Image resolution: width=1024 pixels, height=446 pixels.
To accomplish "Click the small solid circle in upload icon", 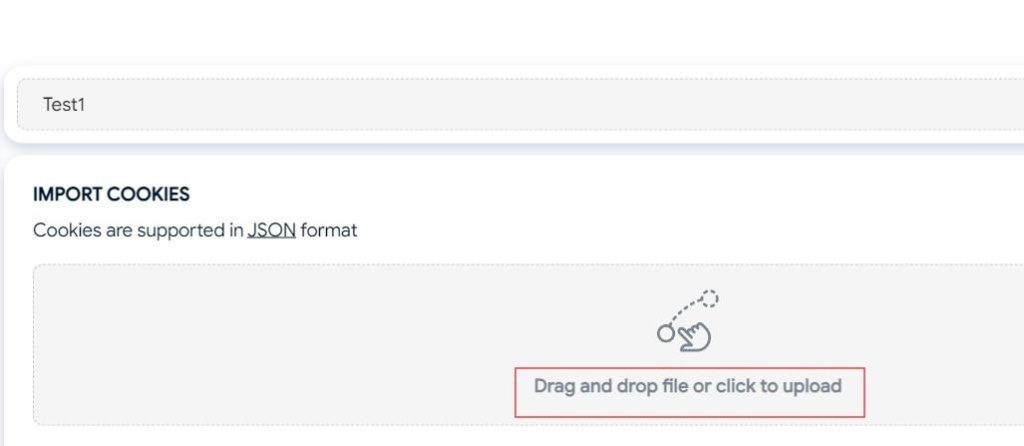I will pos(666,334).
